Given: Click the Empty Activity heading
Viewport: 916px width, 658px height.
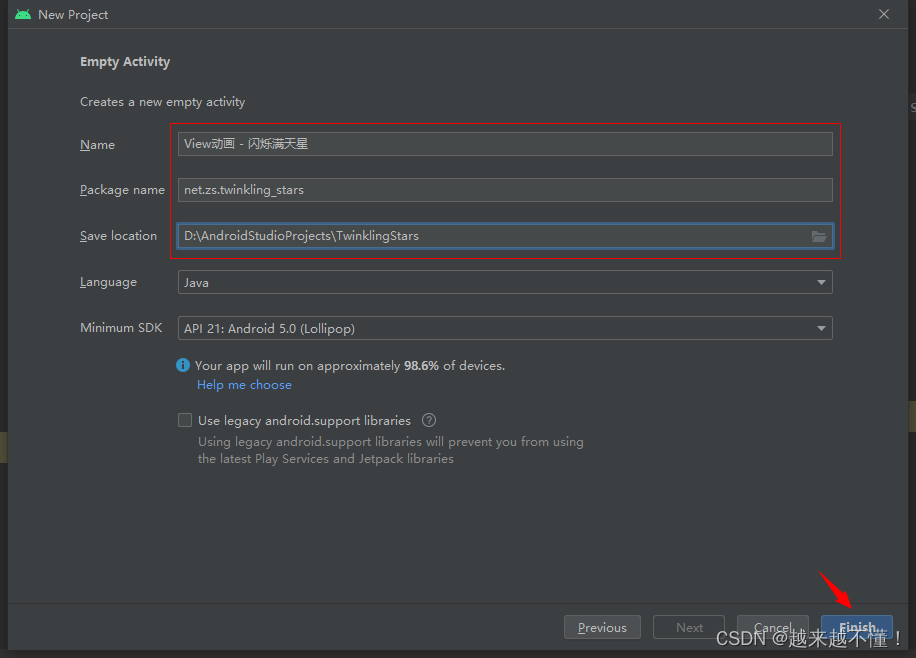Looking at the screenshot, I should 125,62.
